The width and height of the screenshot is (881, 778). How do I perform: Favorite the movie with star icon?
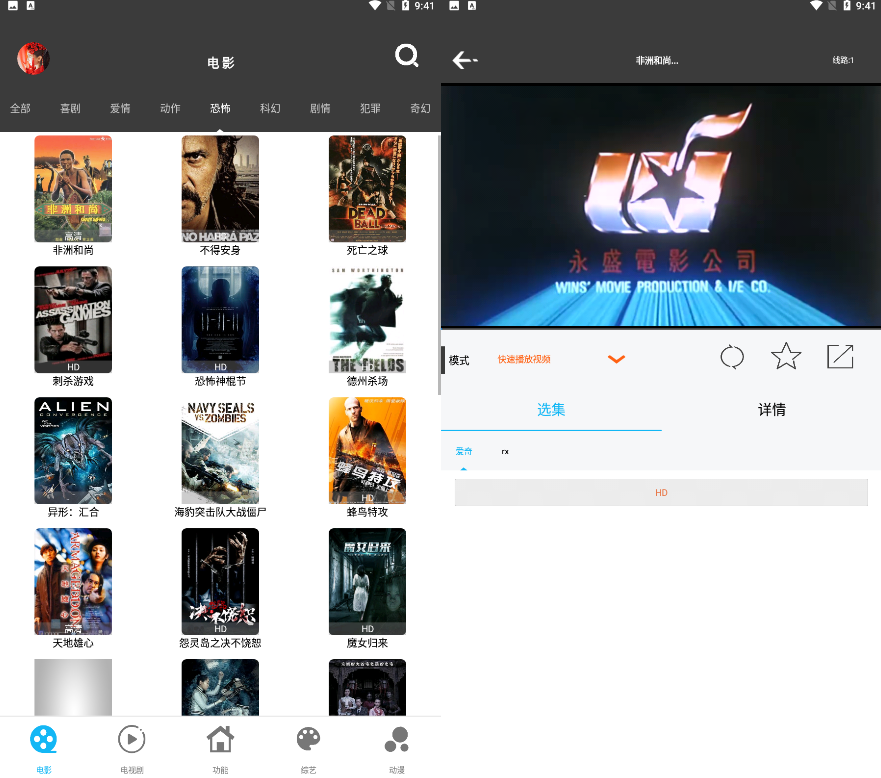[x=786, y=356]
